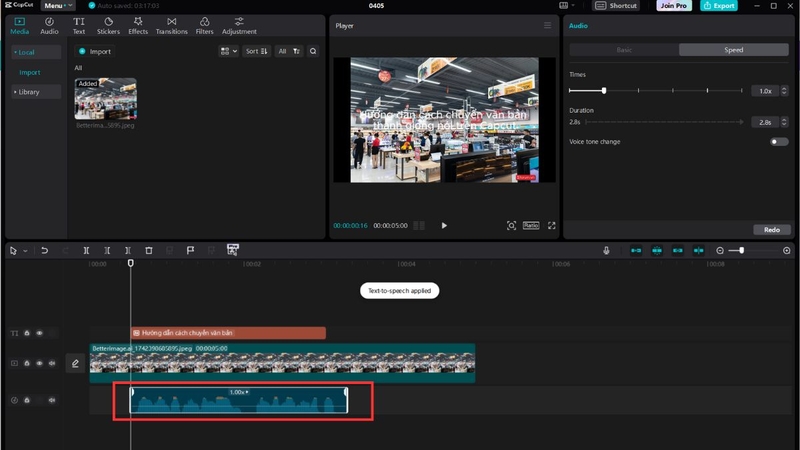Select the Betterimage jpeg thumbnail in media
This screenshot has height=450, width=800.
(106, 98)
